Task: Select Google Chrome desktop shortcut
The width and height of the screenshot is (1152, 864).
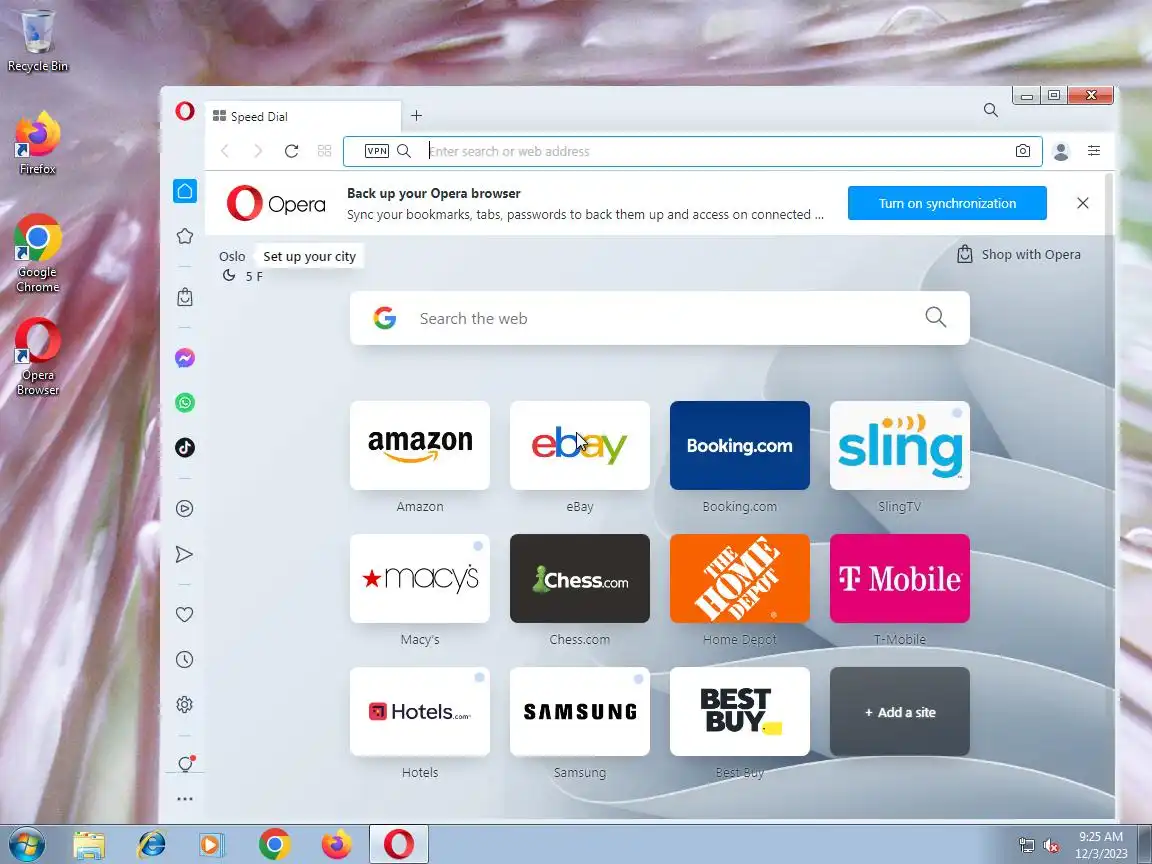Action: tap(37, 253)
